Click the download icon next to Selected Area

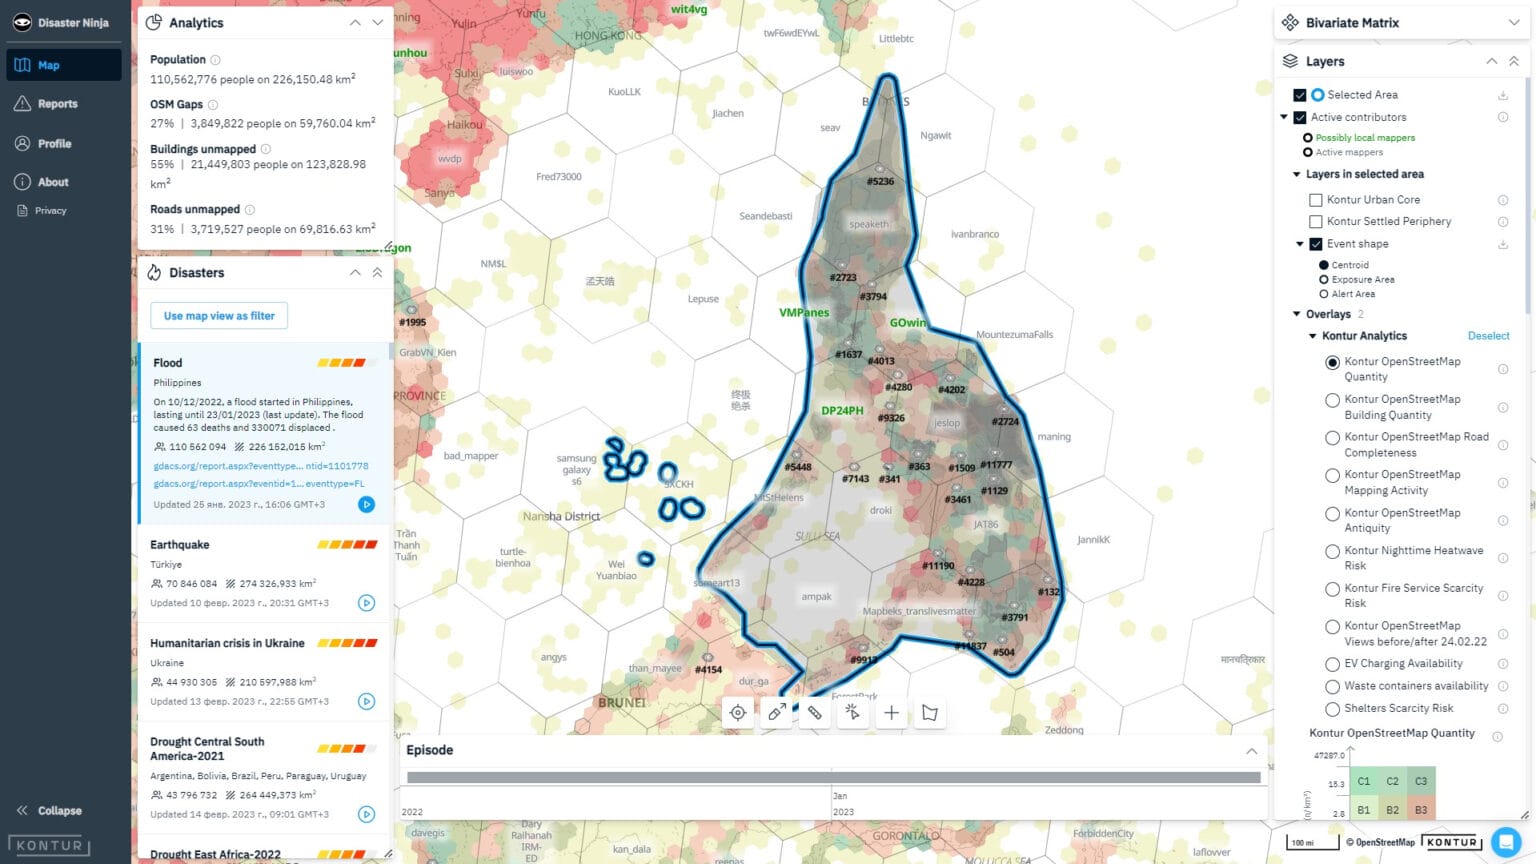tap(1503, 95)
